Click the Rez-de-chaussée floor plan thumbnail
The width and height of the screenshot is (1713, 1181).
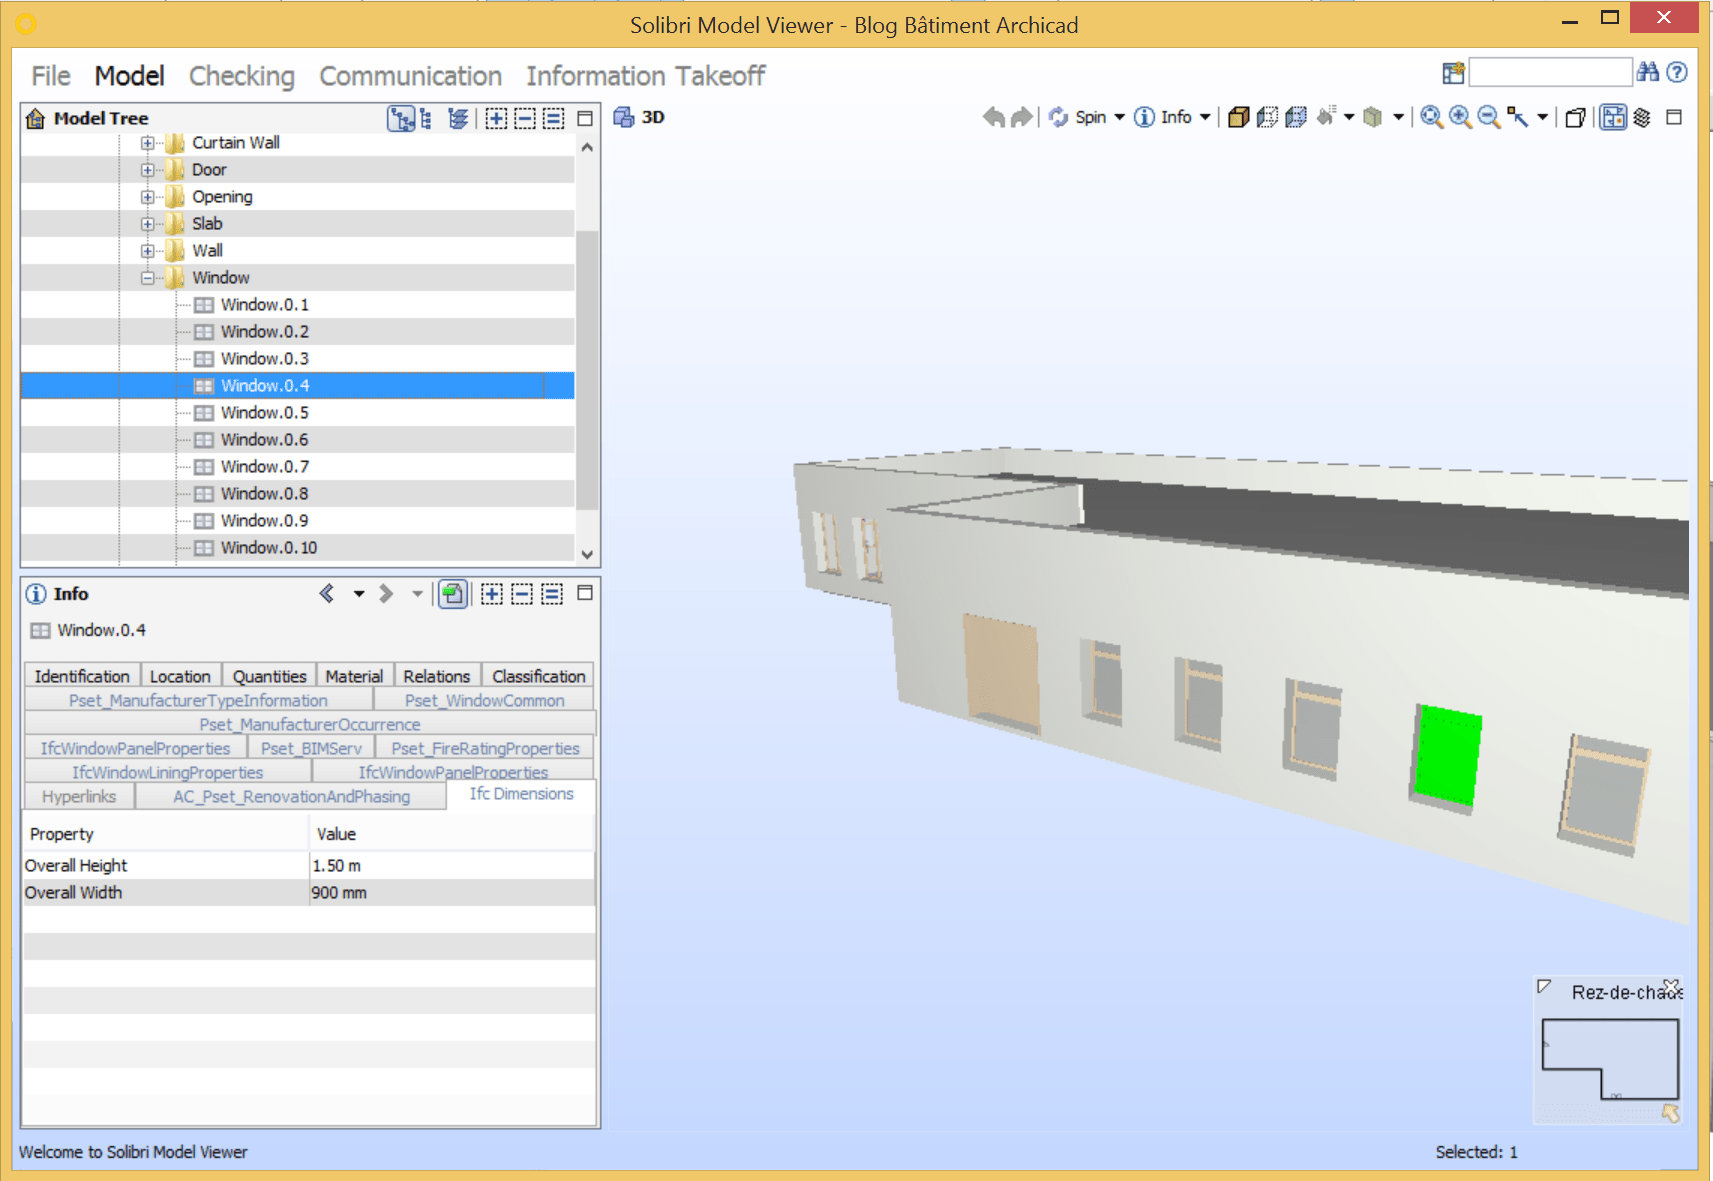coord(1610,1059)
